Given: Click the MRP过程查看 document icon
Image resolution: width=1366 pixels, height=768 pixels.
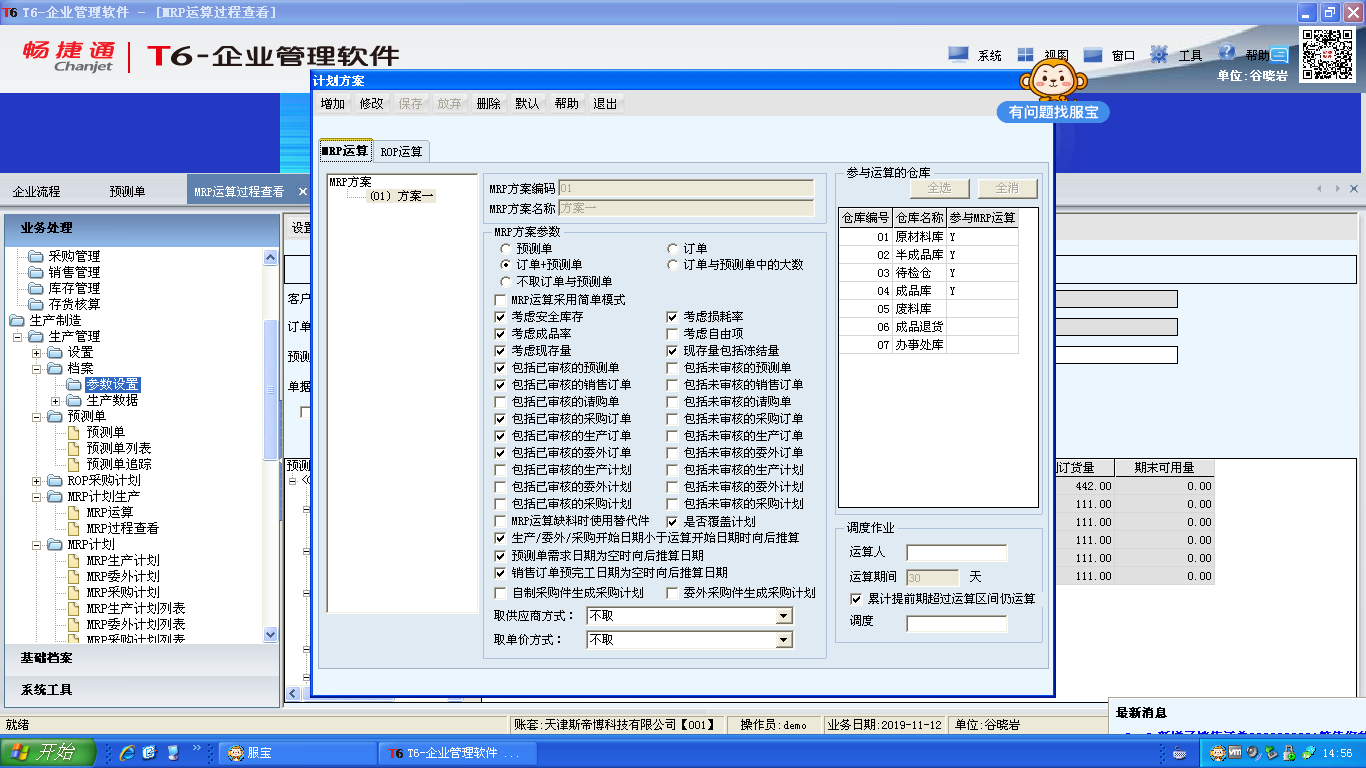Looking at the screenshot, I should [74, 528].
